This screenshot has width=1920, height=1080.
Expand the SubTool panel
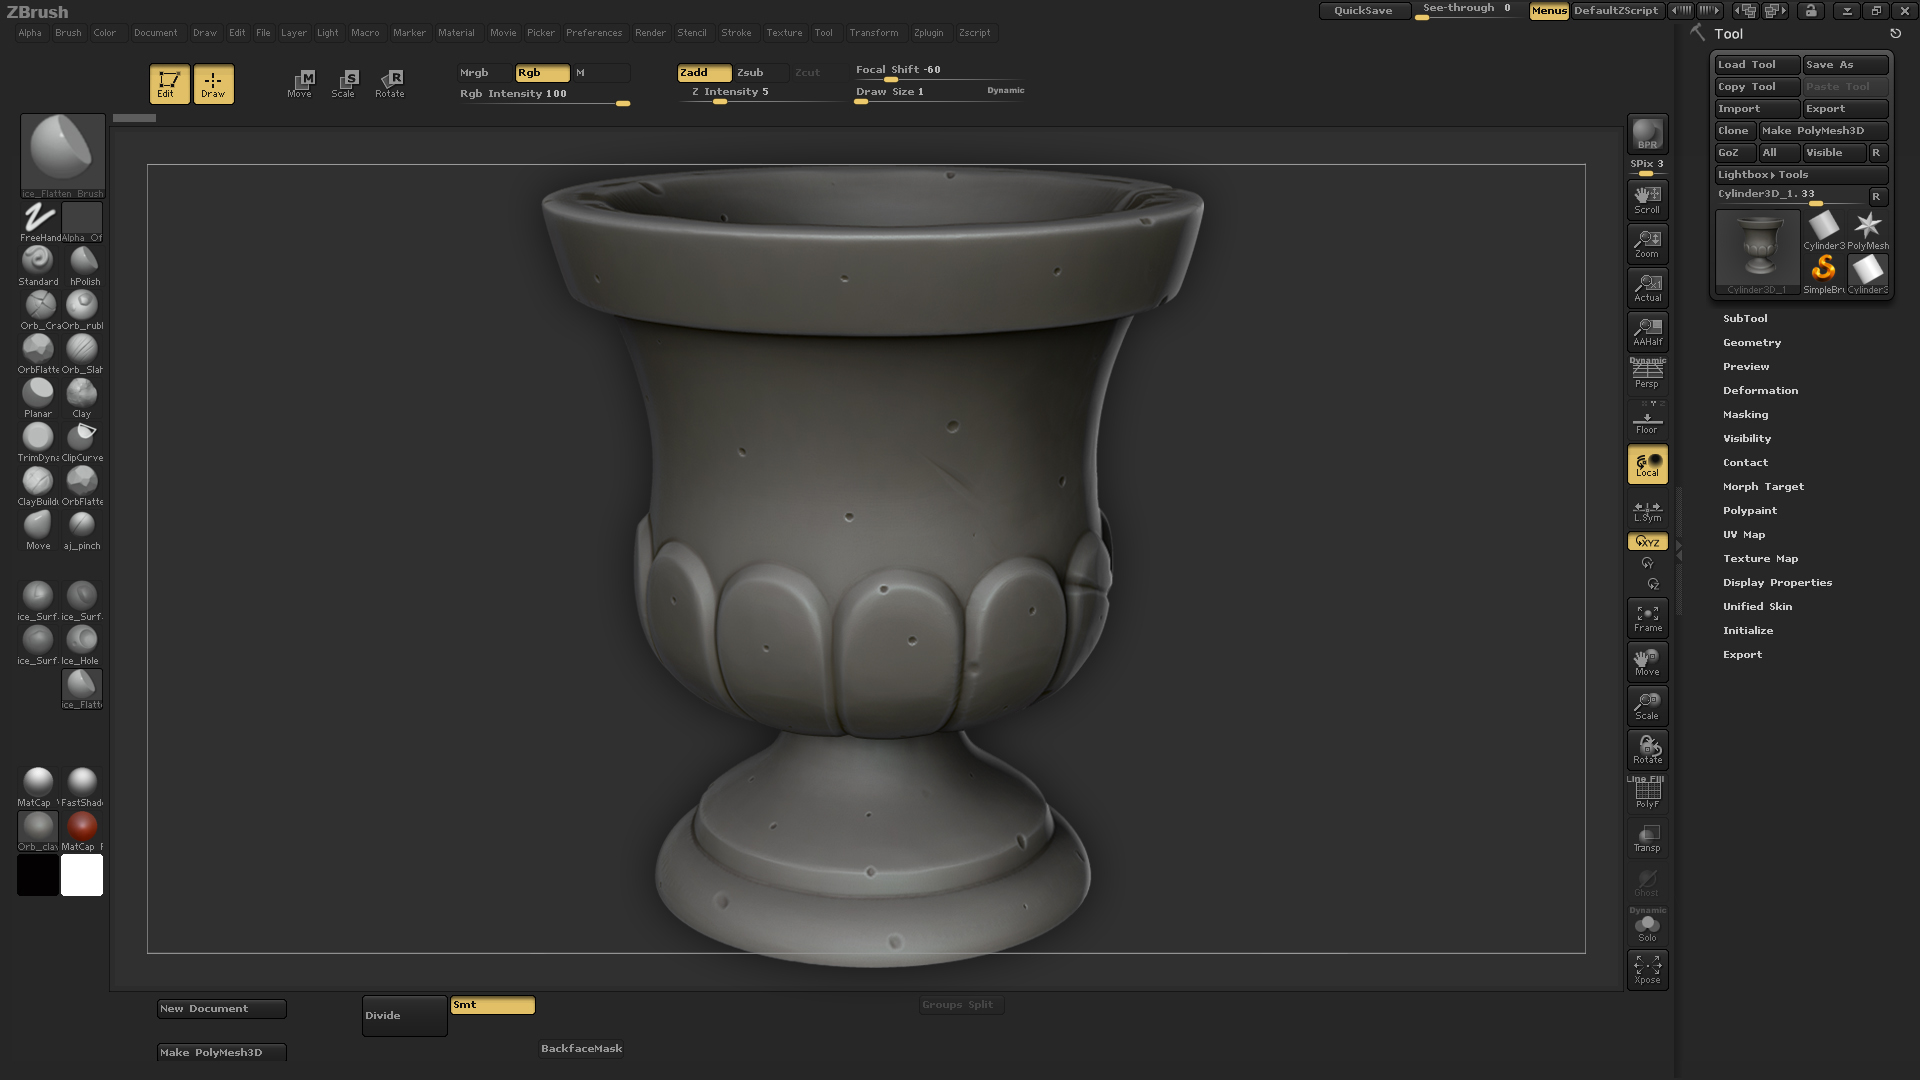click(x=1746, y=318)
